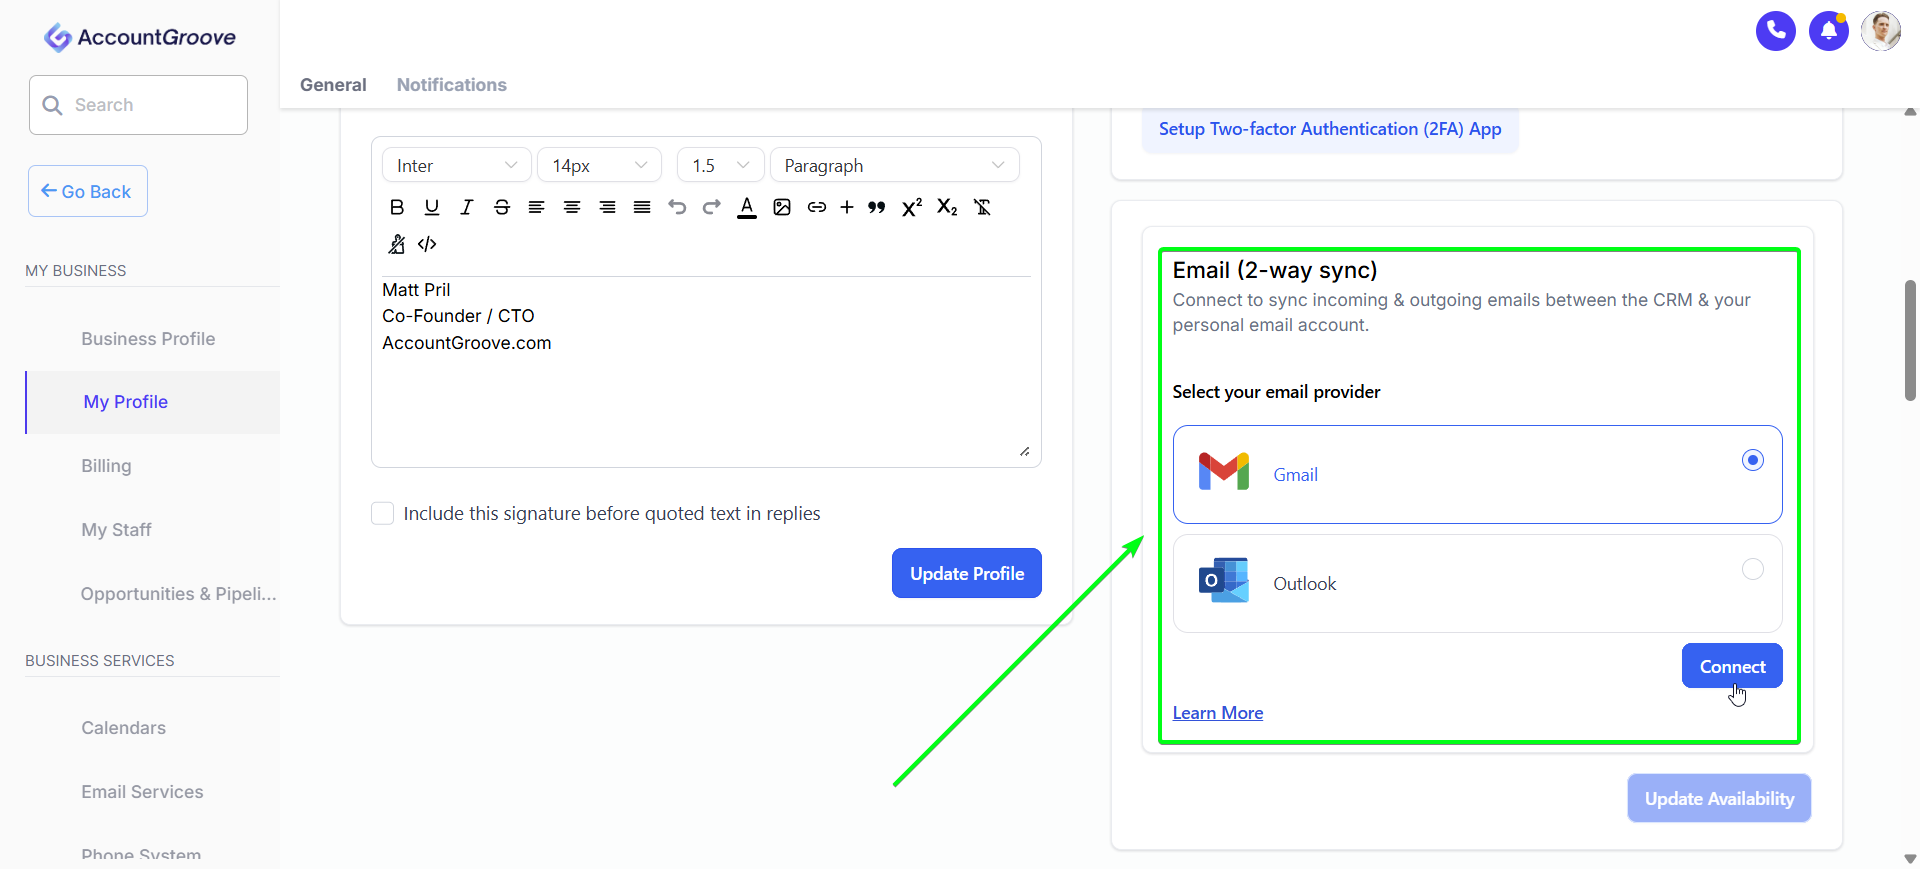Open the user avatar menu

(1881, 31)
